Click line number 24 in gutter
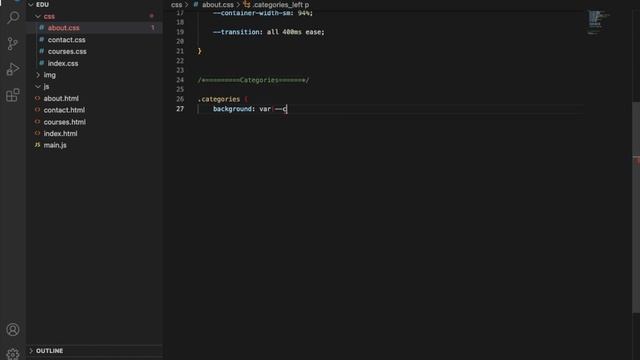The width and height of the screenshot is (640, 360). (x=180, y=80)
